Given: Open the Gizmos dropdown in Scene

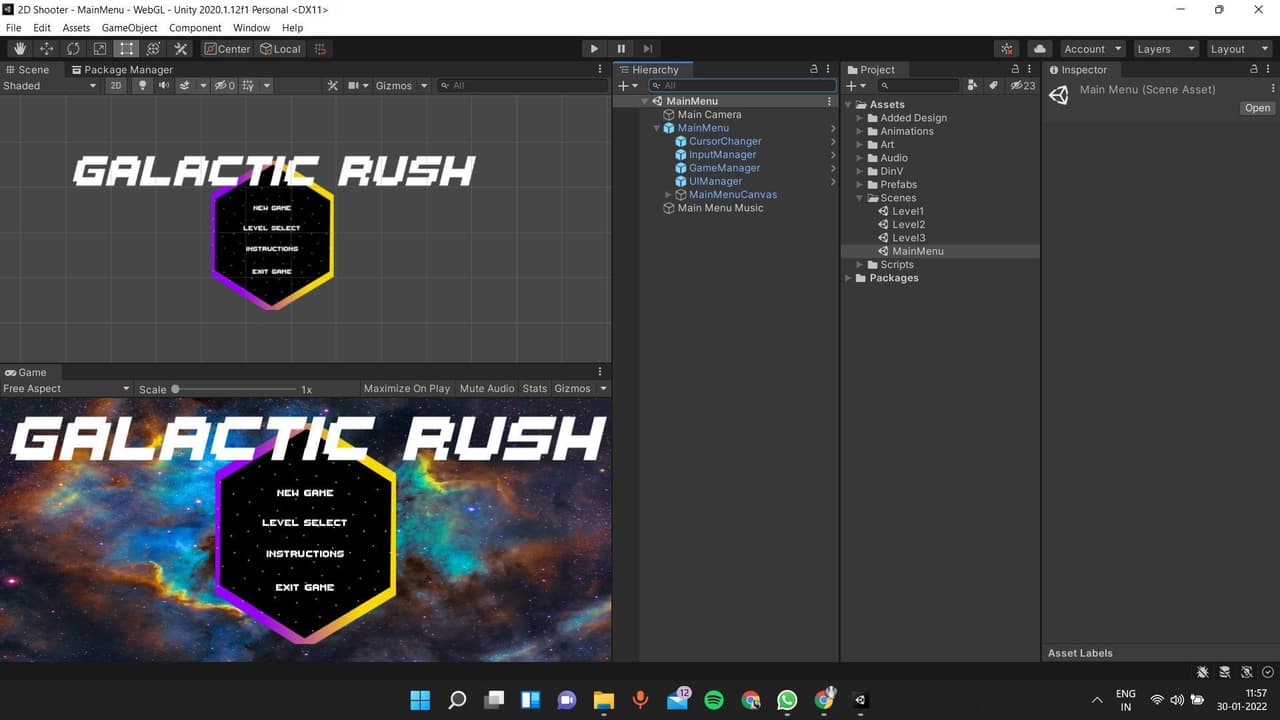Looking at the screenshot, I should [401, 86].
